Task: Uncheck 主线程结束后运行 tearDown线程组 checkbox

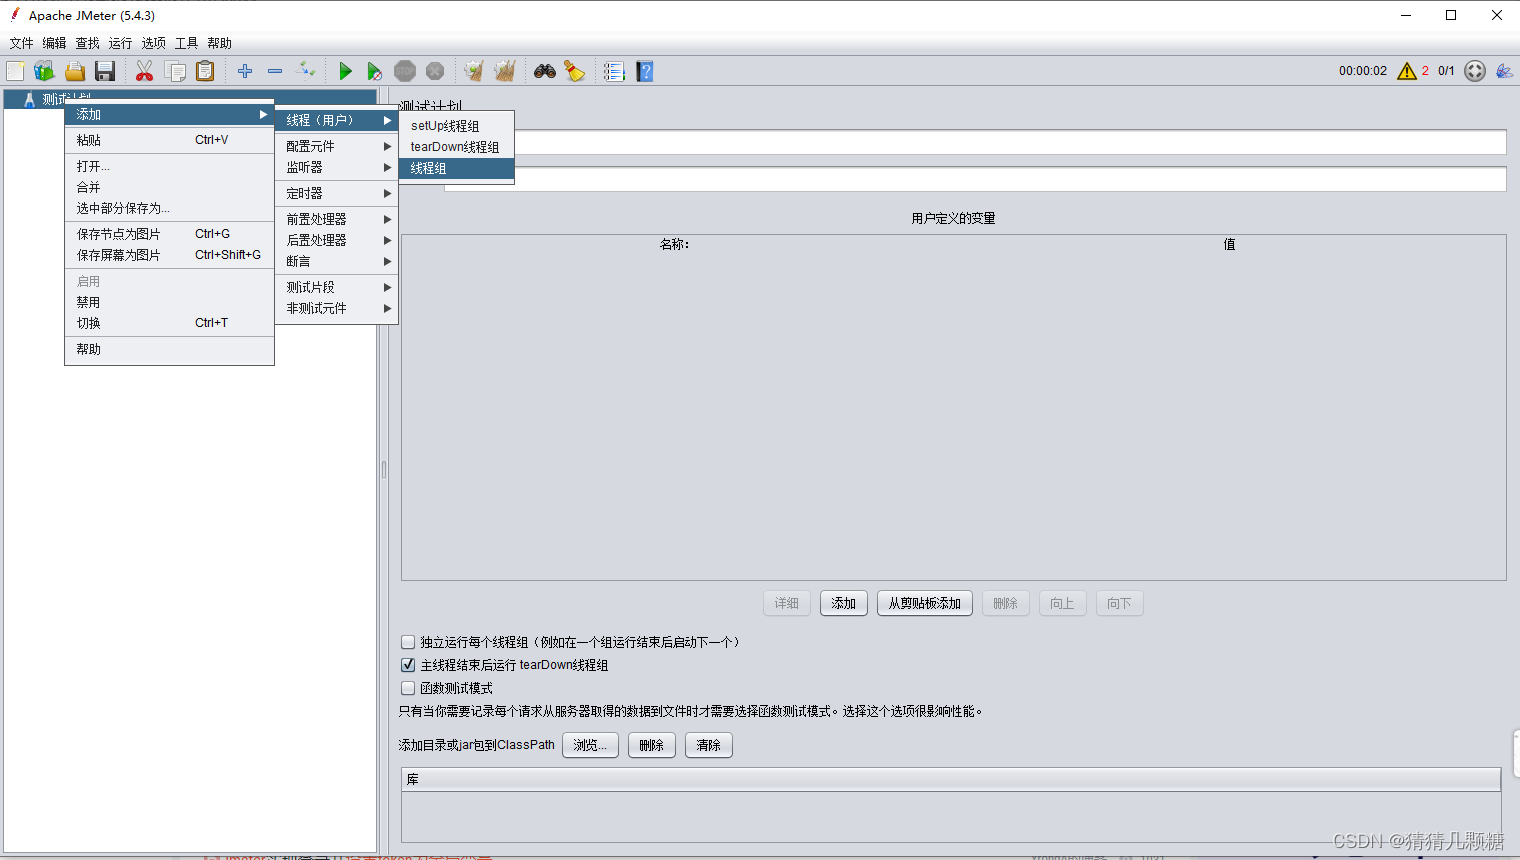Action: click(408, 665)
